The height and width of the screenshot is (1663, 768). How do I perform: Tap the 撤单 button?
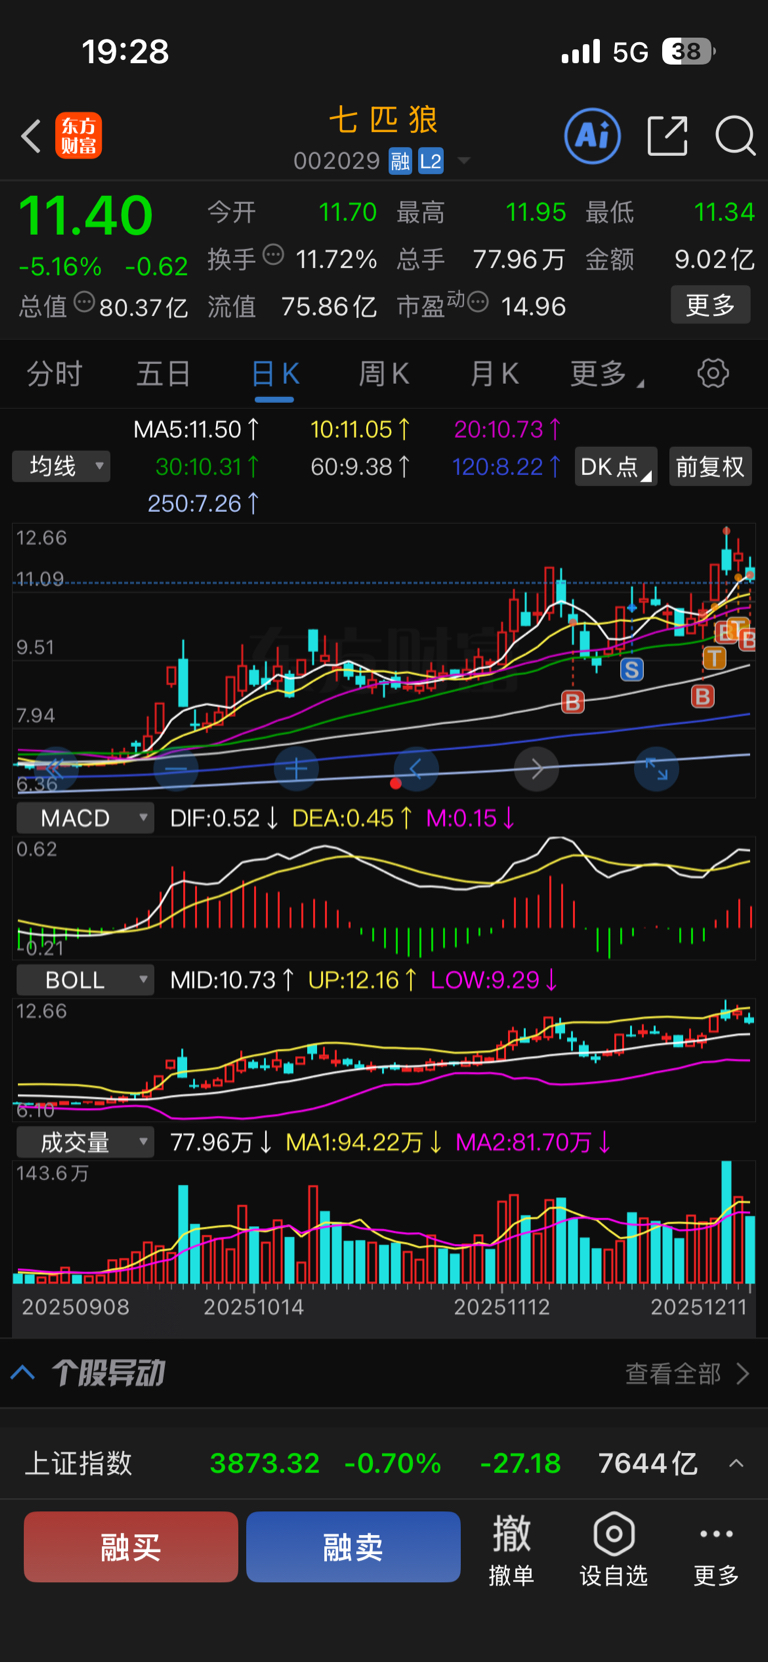point(511,1550)
